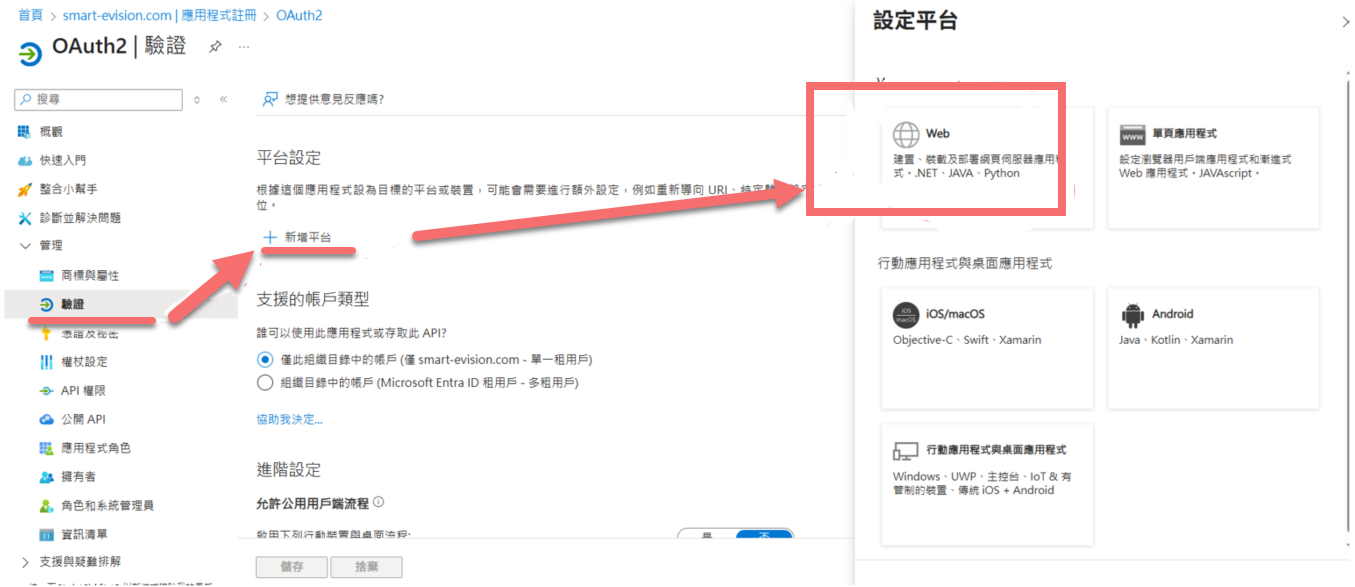The height and width of the screenshot is (587, 1355).
Task: Click the info icon next to 允許公用用戶端流程
Action: (379, 502)
